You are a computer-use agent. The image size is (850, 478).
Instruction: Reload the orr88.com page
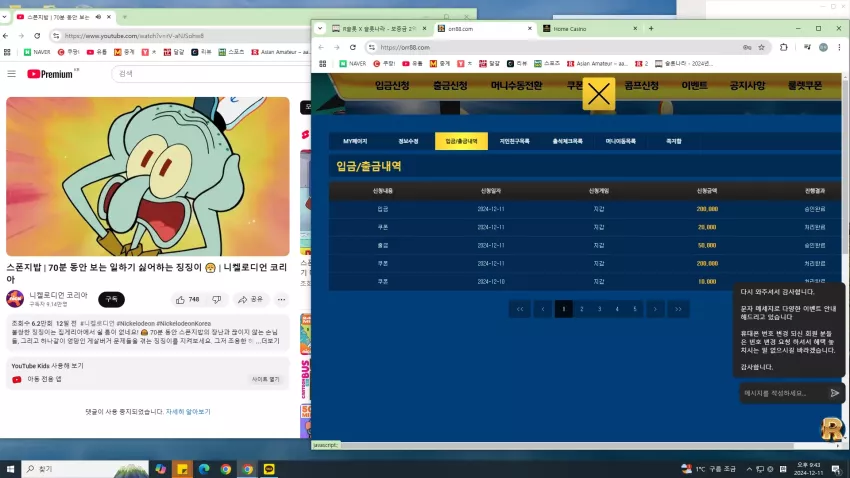353,48
